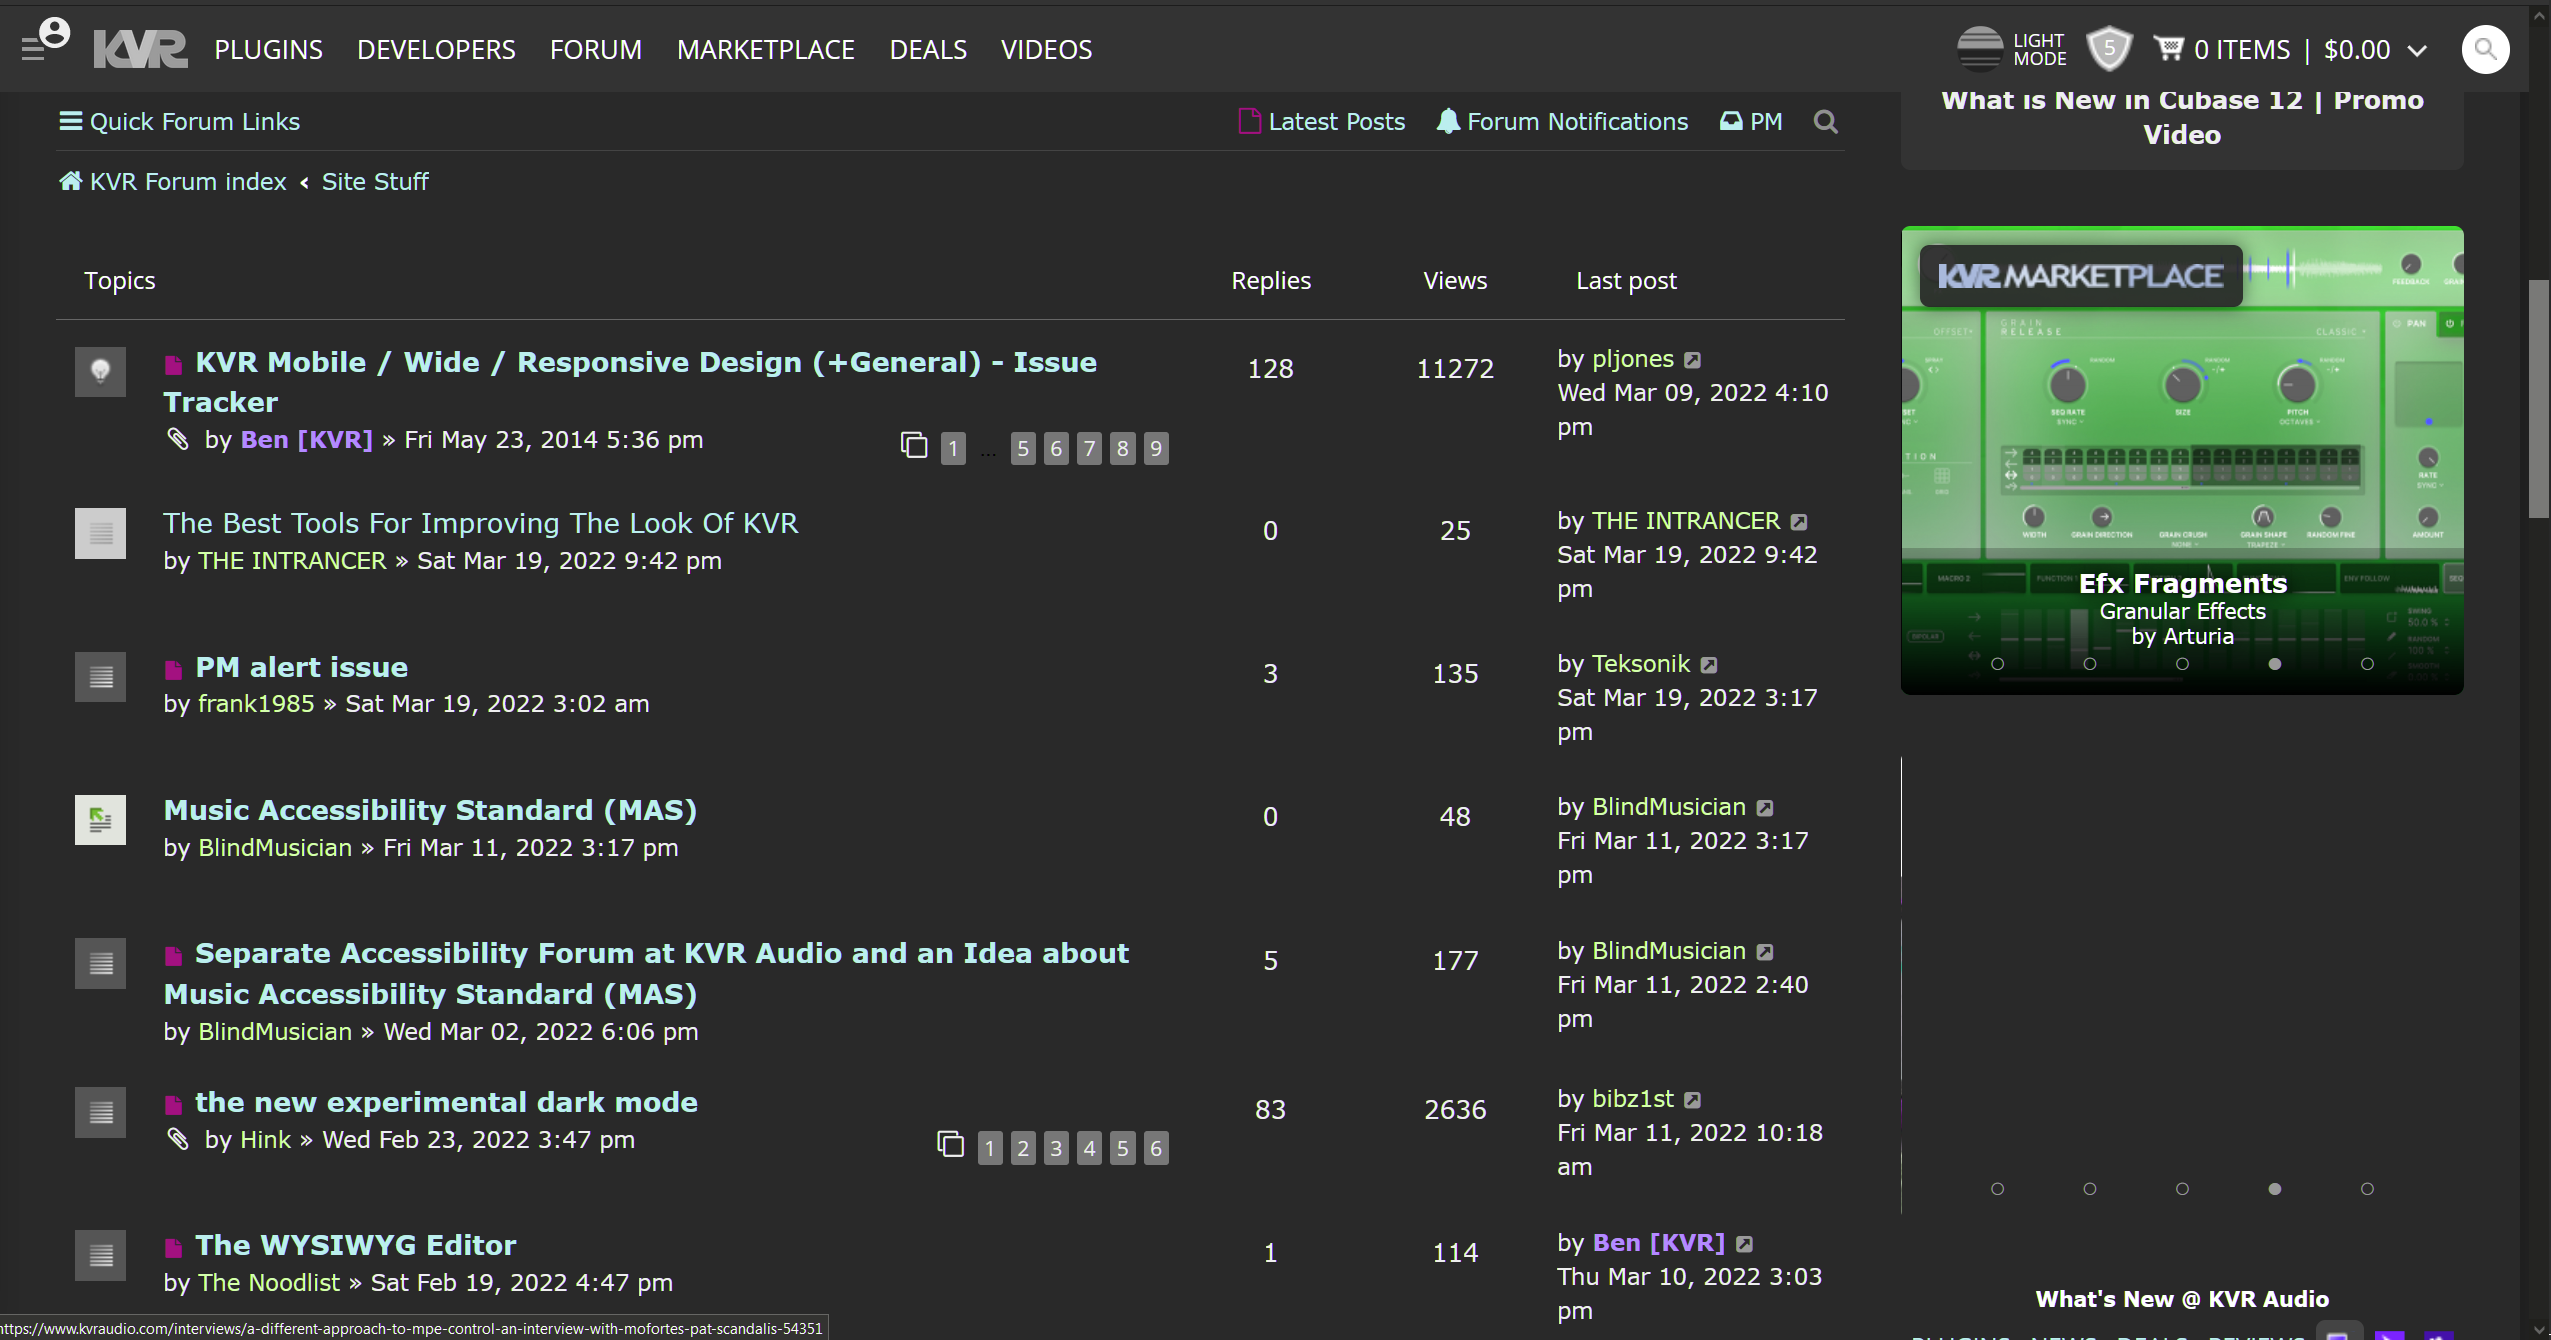
Task: Open The WYSIWYG Editor topic
Action: 355,1245
